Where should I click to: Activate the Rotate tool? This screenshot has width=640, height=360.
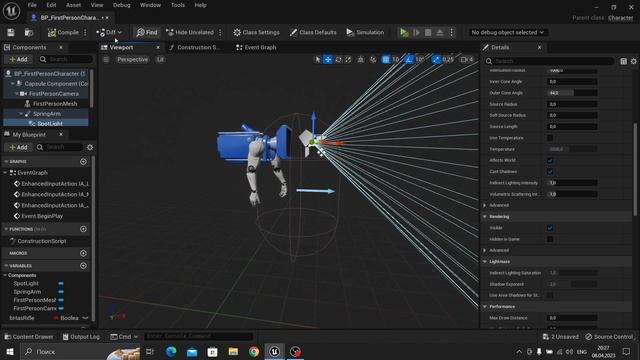338,60
